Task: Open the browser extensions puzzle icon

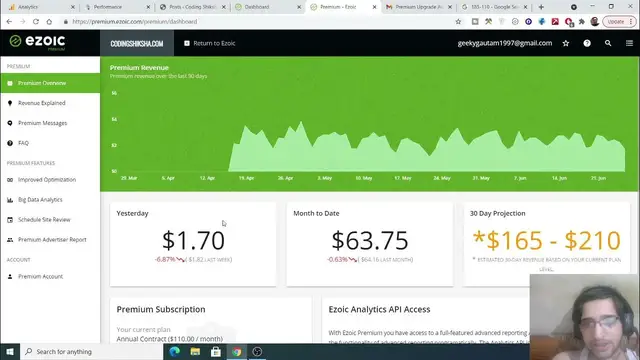Action: (582, 21)
